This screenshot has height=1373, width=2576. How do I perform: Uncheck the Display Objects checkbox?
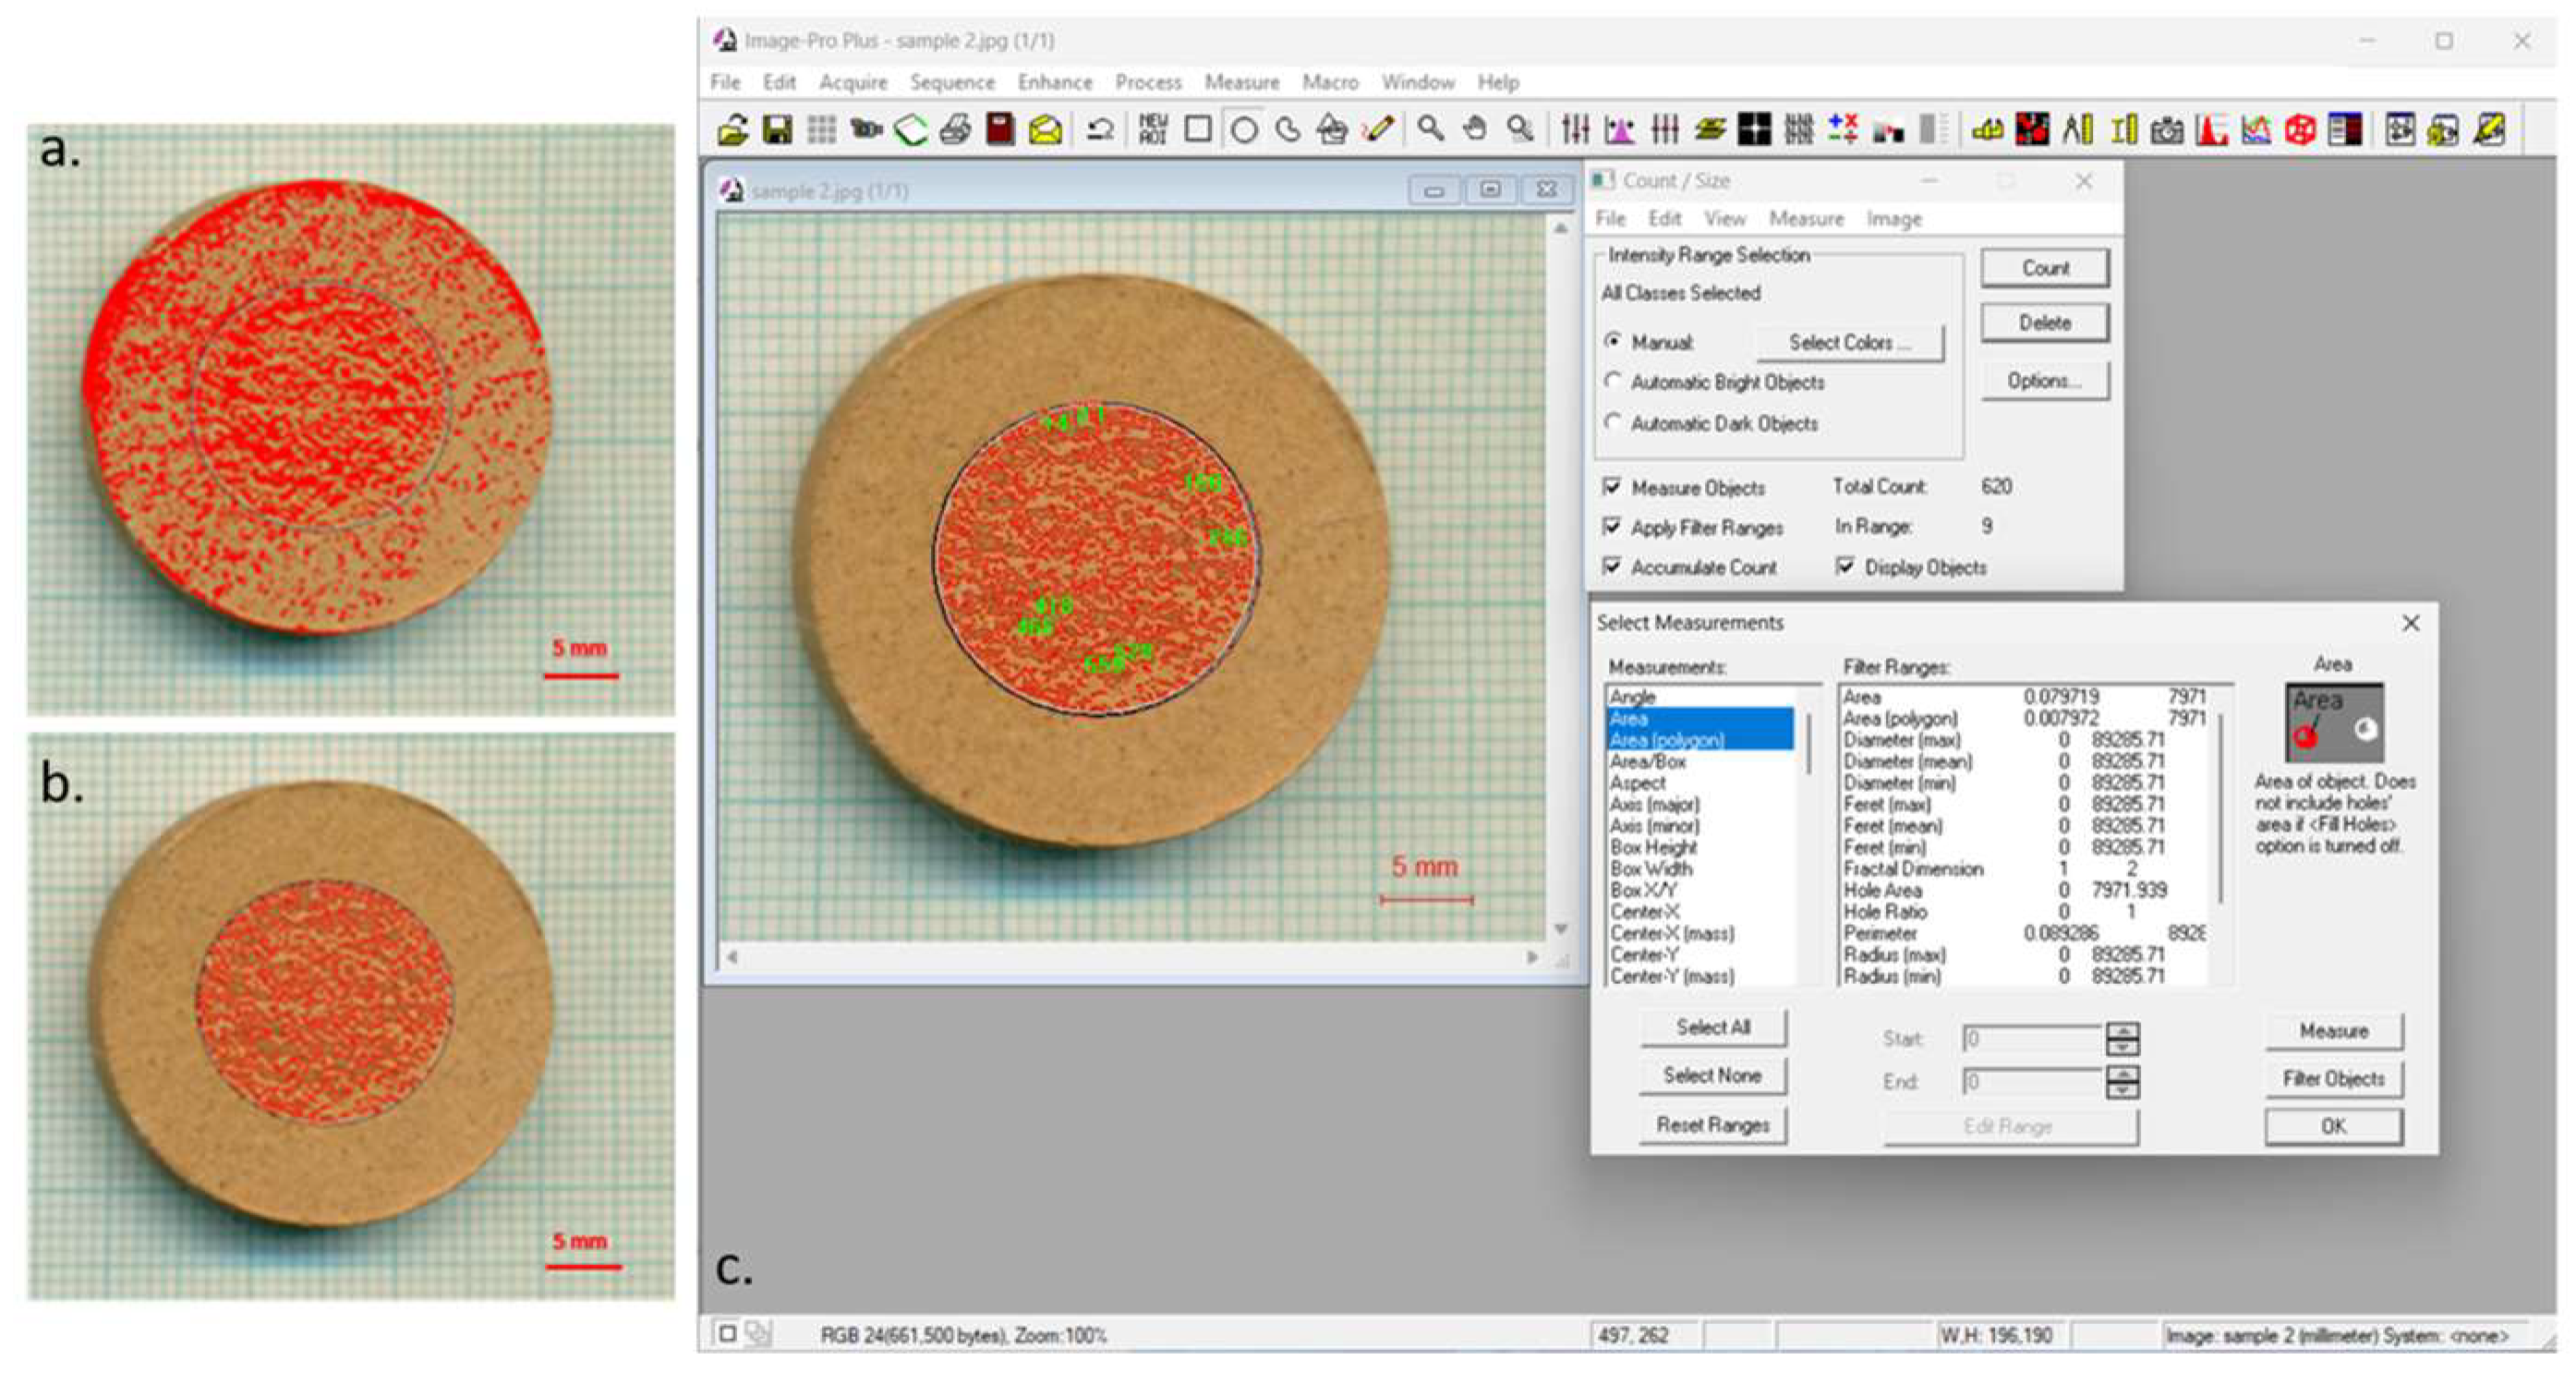coord(1845,567)
